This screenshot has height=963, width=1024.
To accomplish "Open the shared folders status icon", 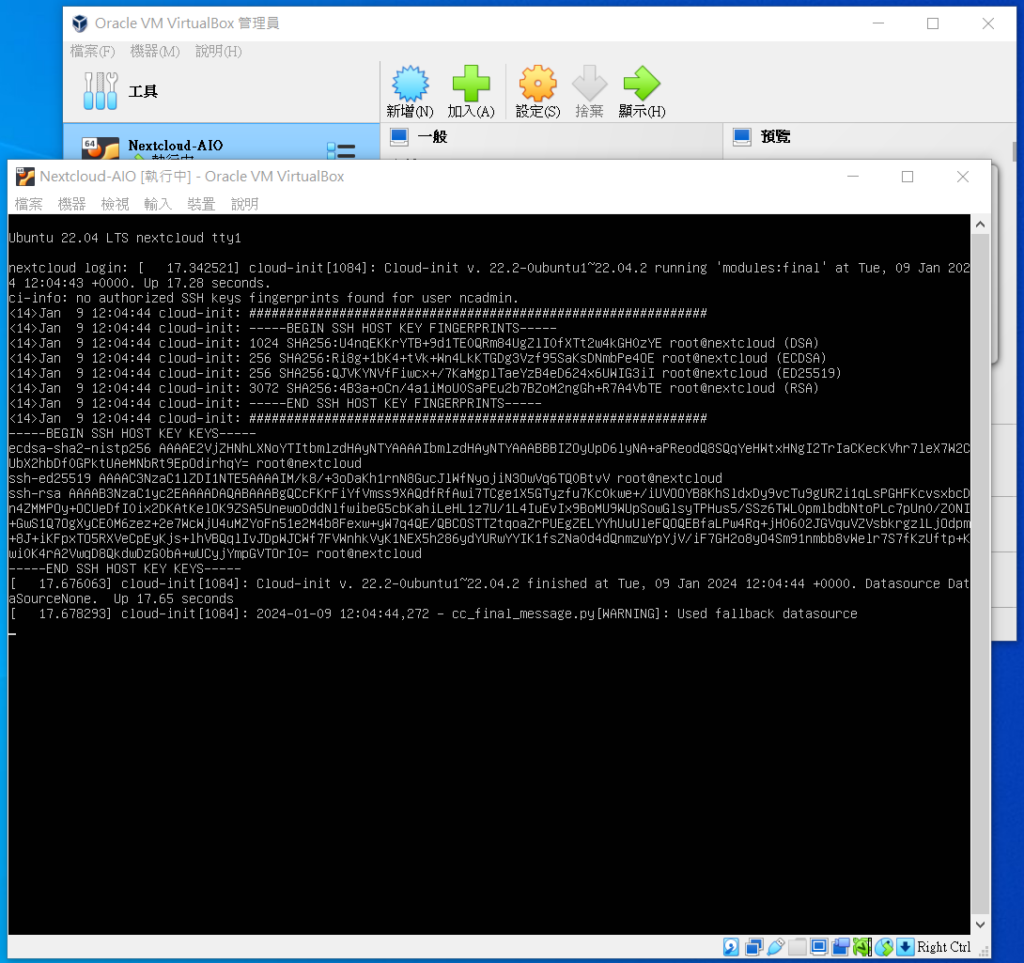I will pos(797,946).
